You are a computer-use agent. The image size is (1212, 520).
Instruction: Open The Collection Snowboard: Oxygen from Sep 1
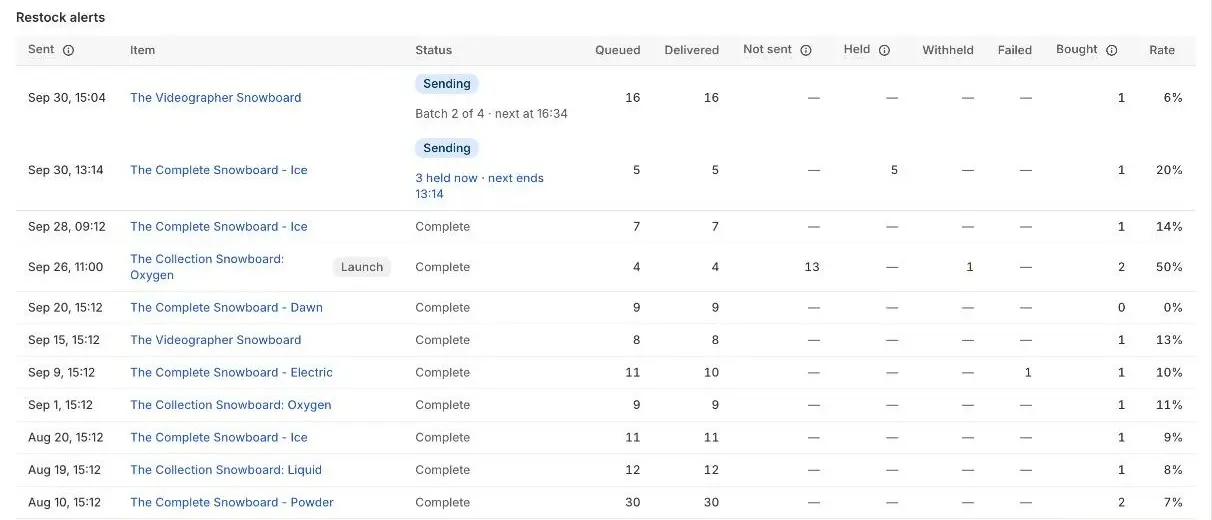click(x=230, y=405)
